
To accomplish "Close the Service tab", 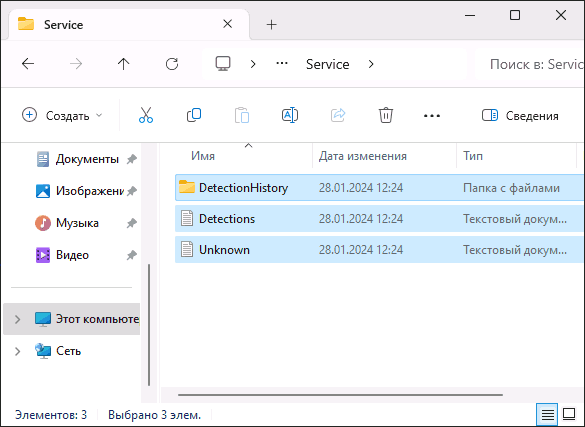I will [x=228, y=24].
